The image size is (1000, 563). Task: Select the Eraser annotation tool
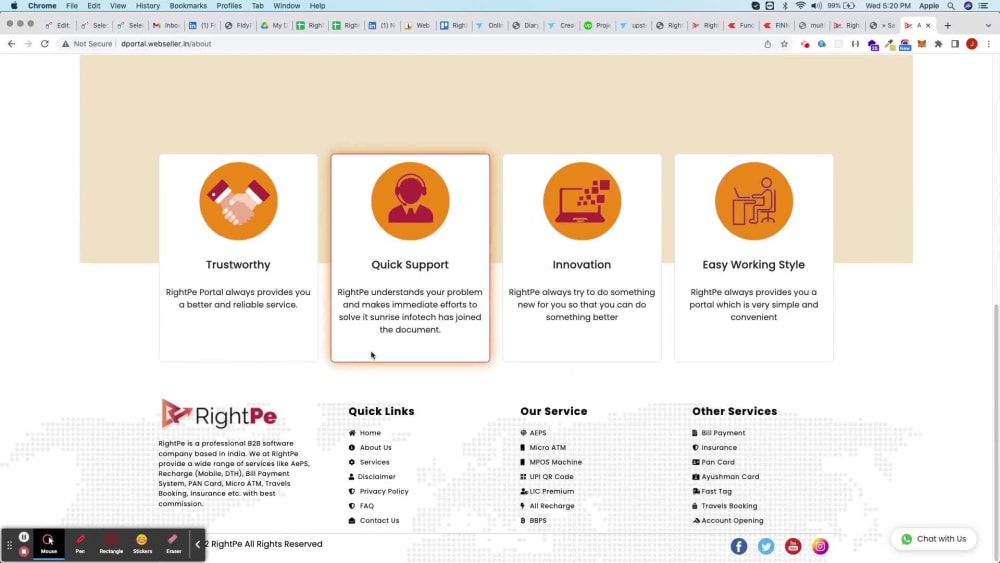click(173, 544)
